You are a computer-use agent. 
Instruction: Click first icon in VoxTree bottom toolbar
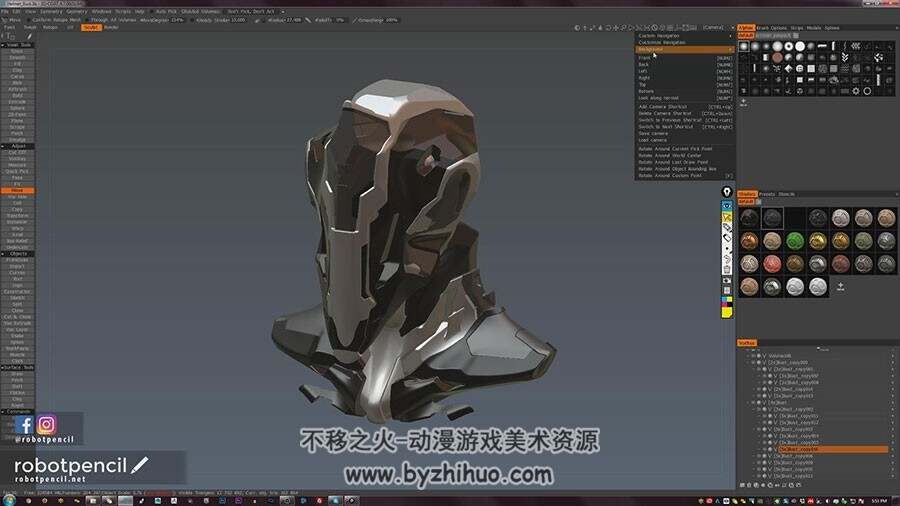pos(742,485)
